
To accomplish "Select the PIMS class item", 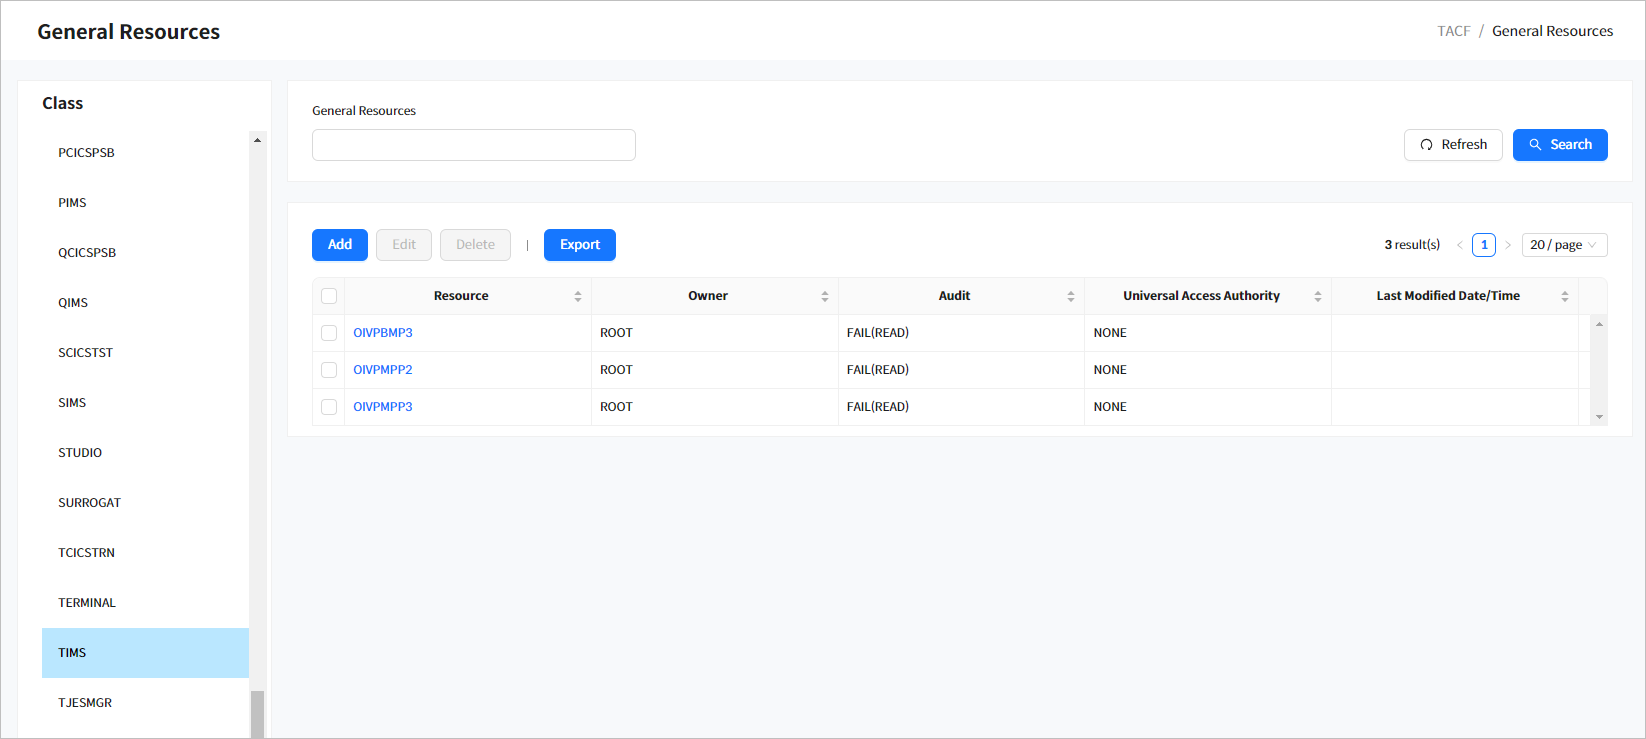I will coord(72,203).
